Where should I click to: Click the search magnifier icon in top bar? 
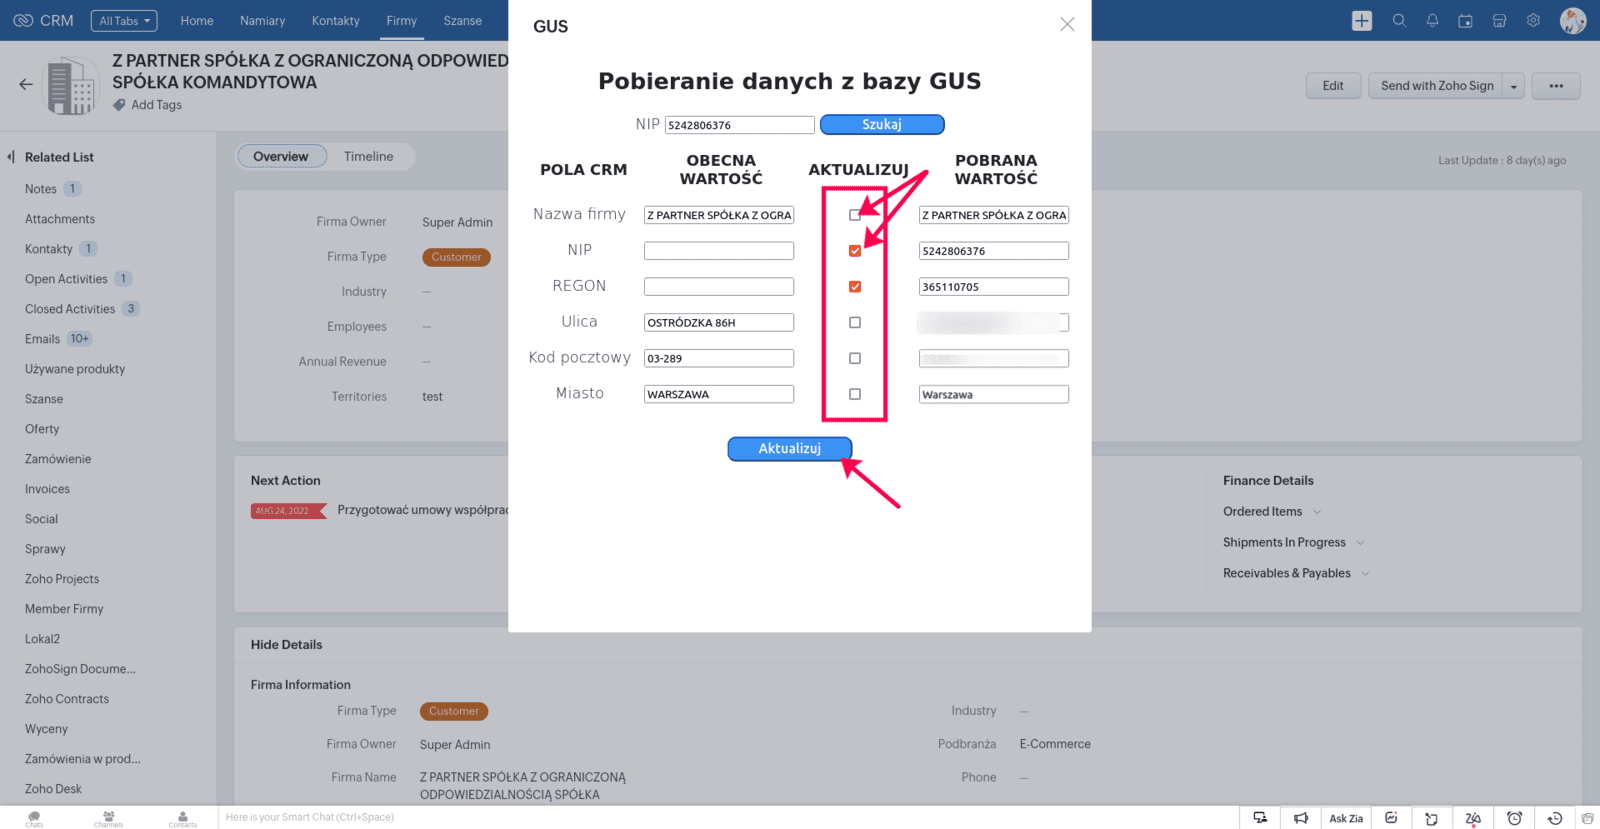click(x=1399, y=20)
